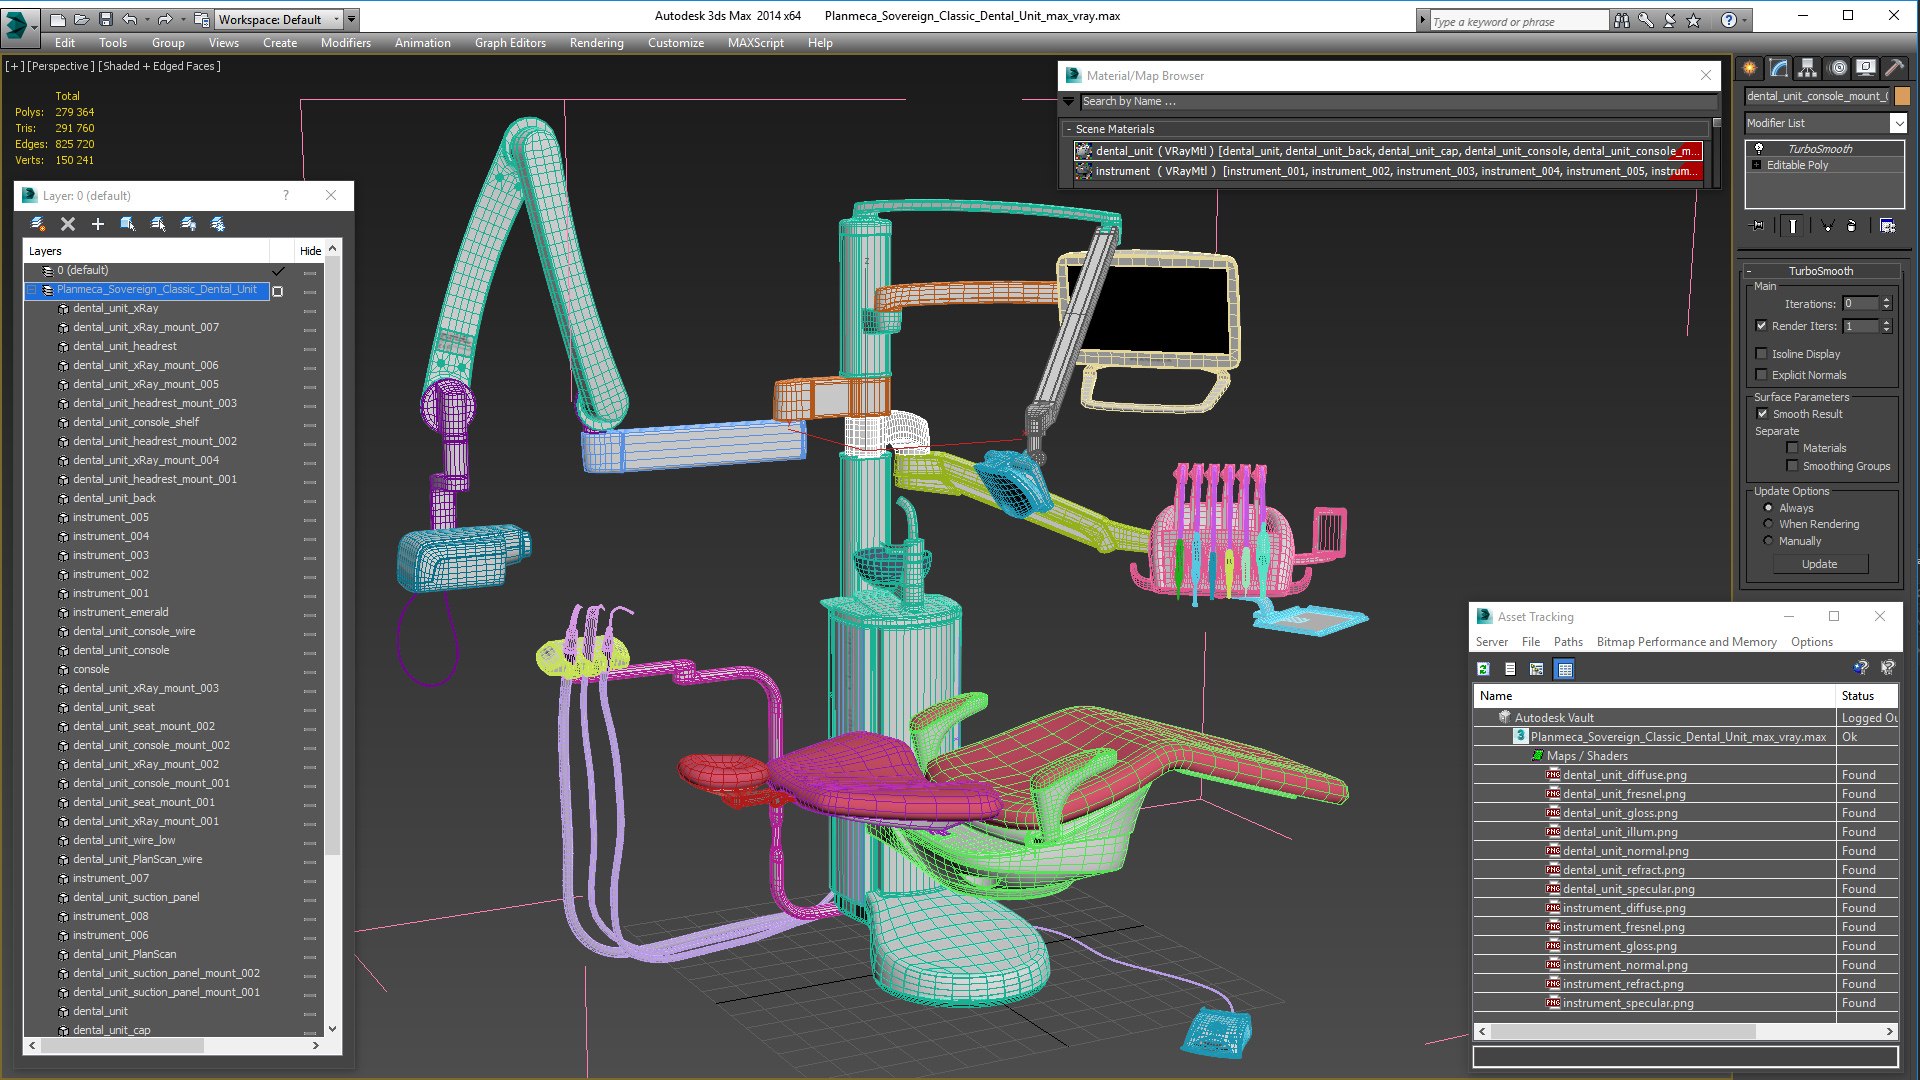Click in the Search by Name field
The height and width of the screenshot is (1080, 1920).
pos(1397,101)
